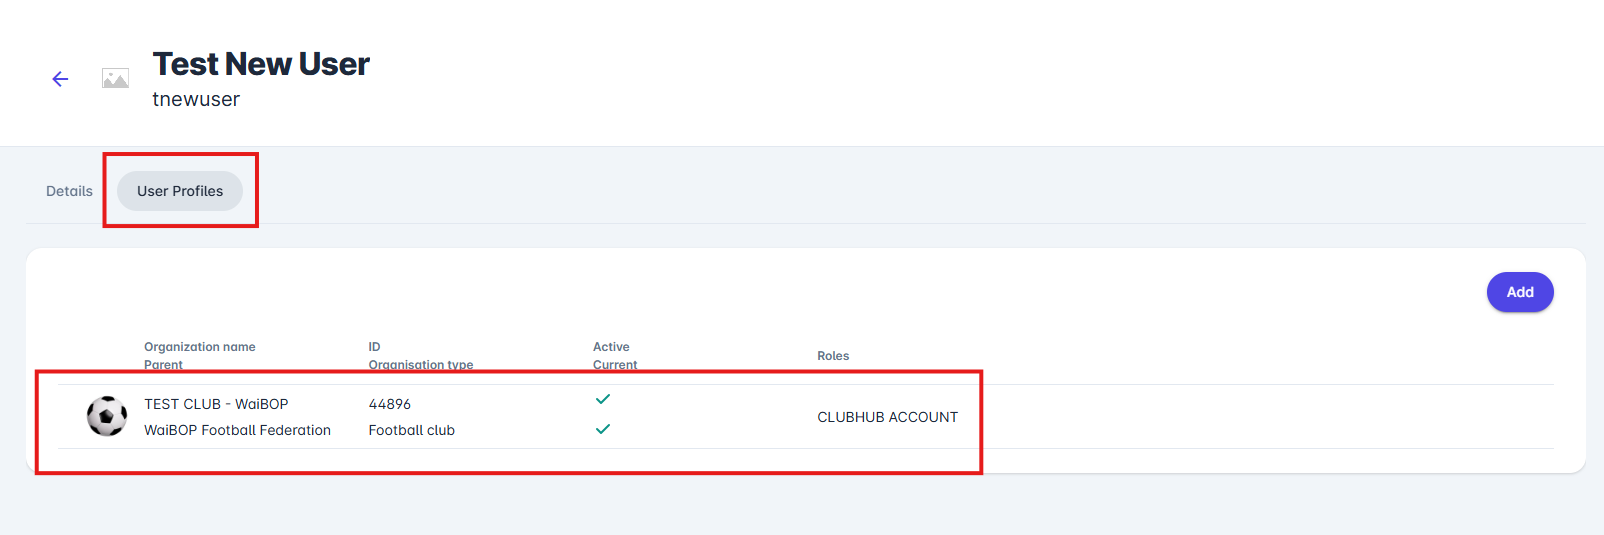
Task: Click the tnewuser username text
Action: click(196, 99)
